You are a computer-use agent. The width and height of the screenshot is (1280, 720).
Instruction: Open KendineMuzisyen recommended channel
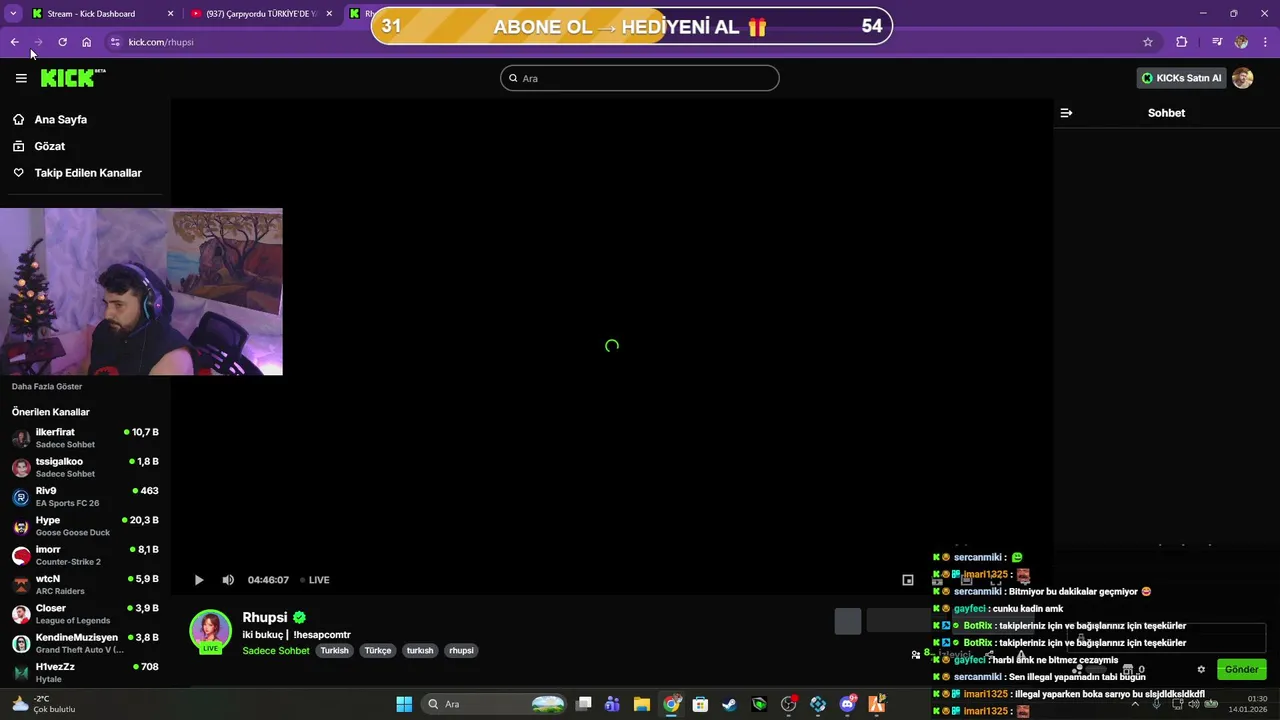point(85,643)
